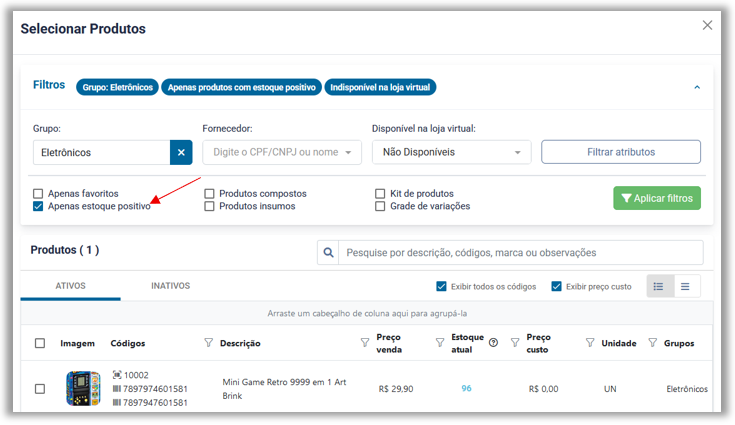Viewport: 735px width, 425px height.
Task: Click the Filtrar atributos button
Action: pos(620,152)
